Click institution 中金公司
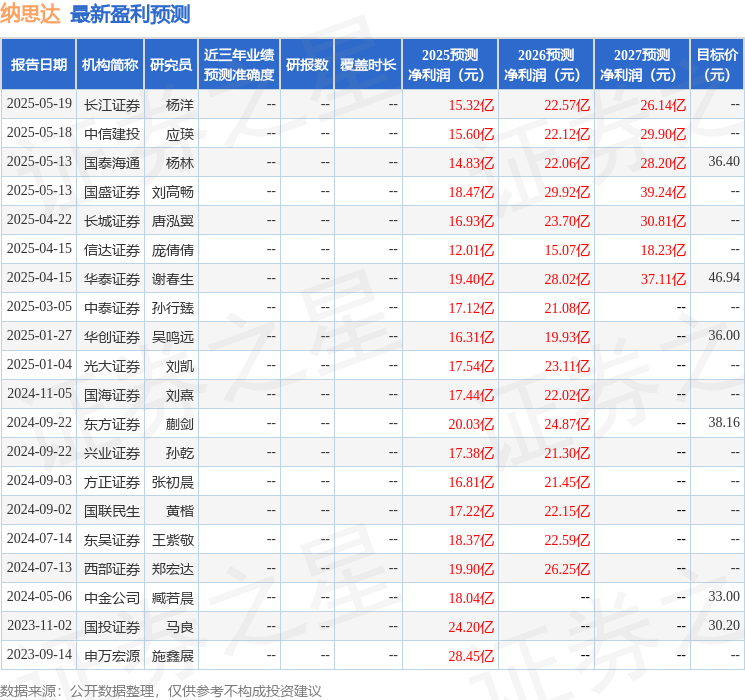This screenshot has height=700, width=745. point(112,598)
